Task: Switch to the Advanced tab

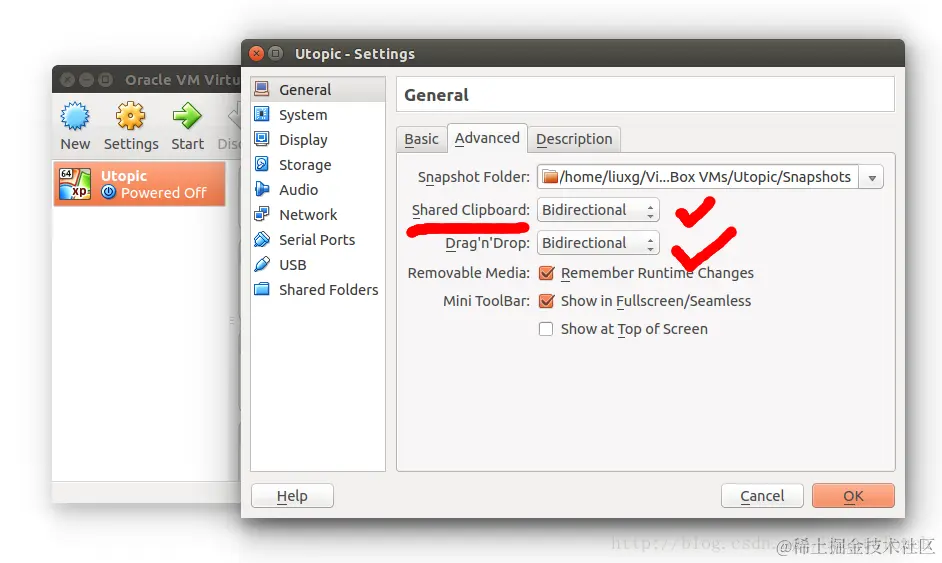Action: (487, 138)
